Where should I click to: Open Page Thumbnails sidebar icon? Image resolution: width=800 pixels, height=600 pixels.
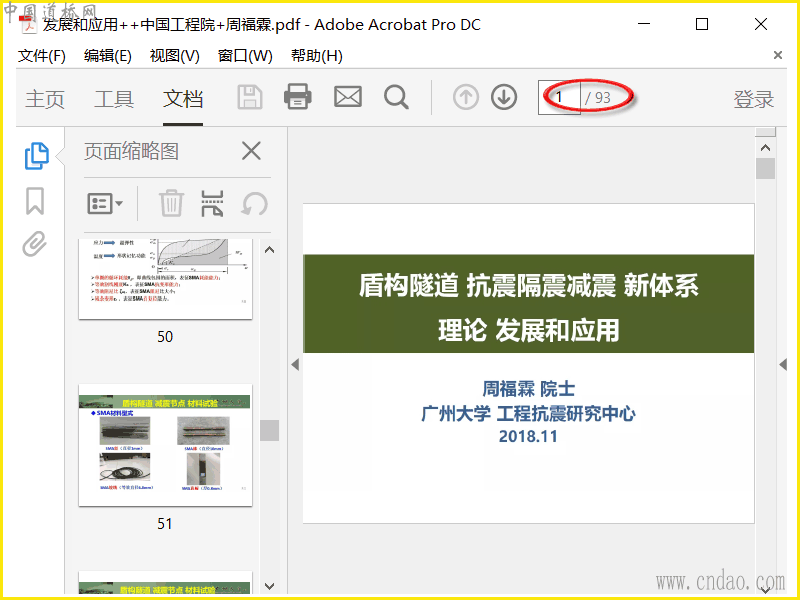tap(36, 156)
